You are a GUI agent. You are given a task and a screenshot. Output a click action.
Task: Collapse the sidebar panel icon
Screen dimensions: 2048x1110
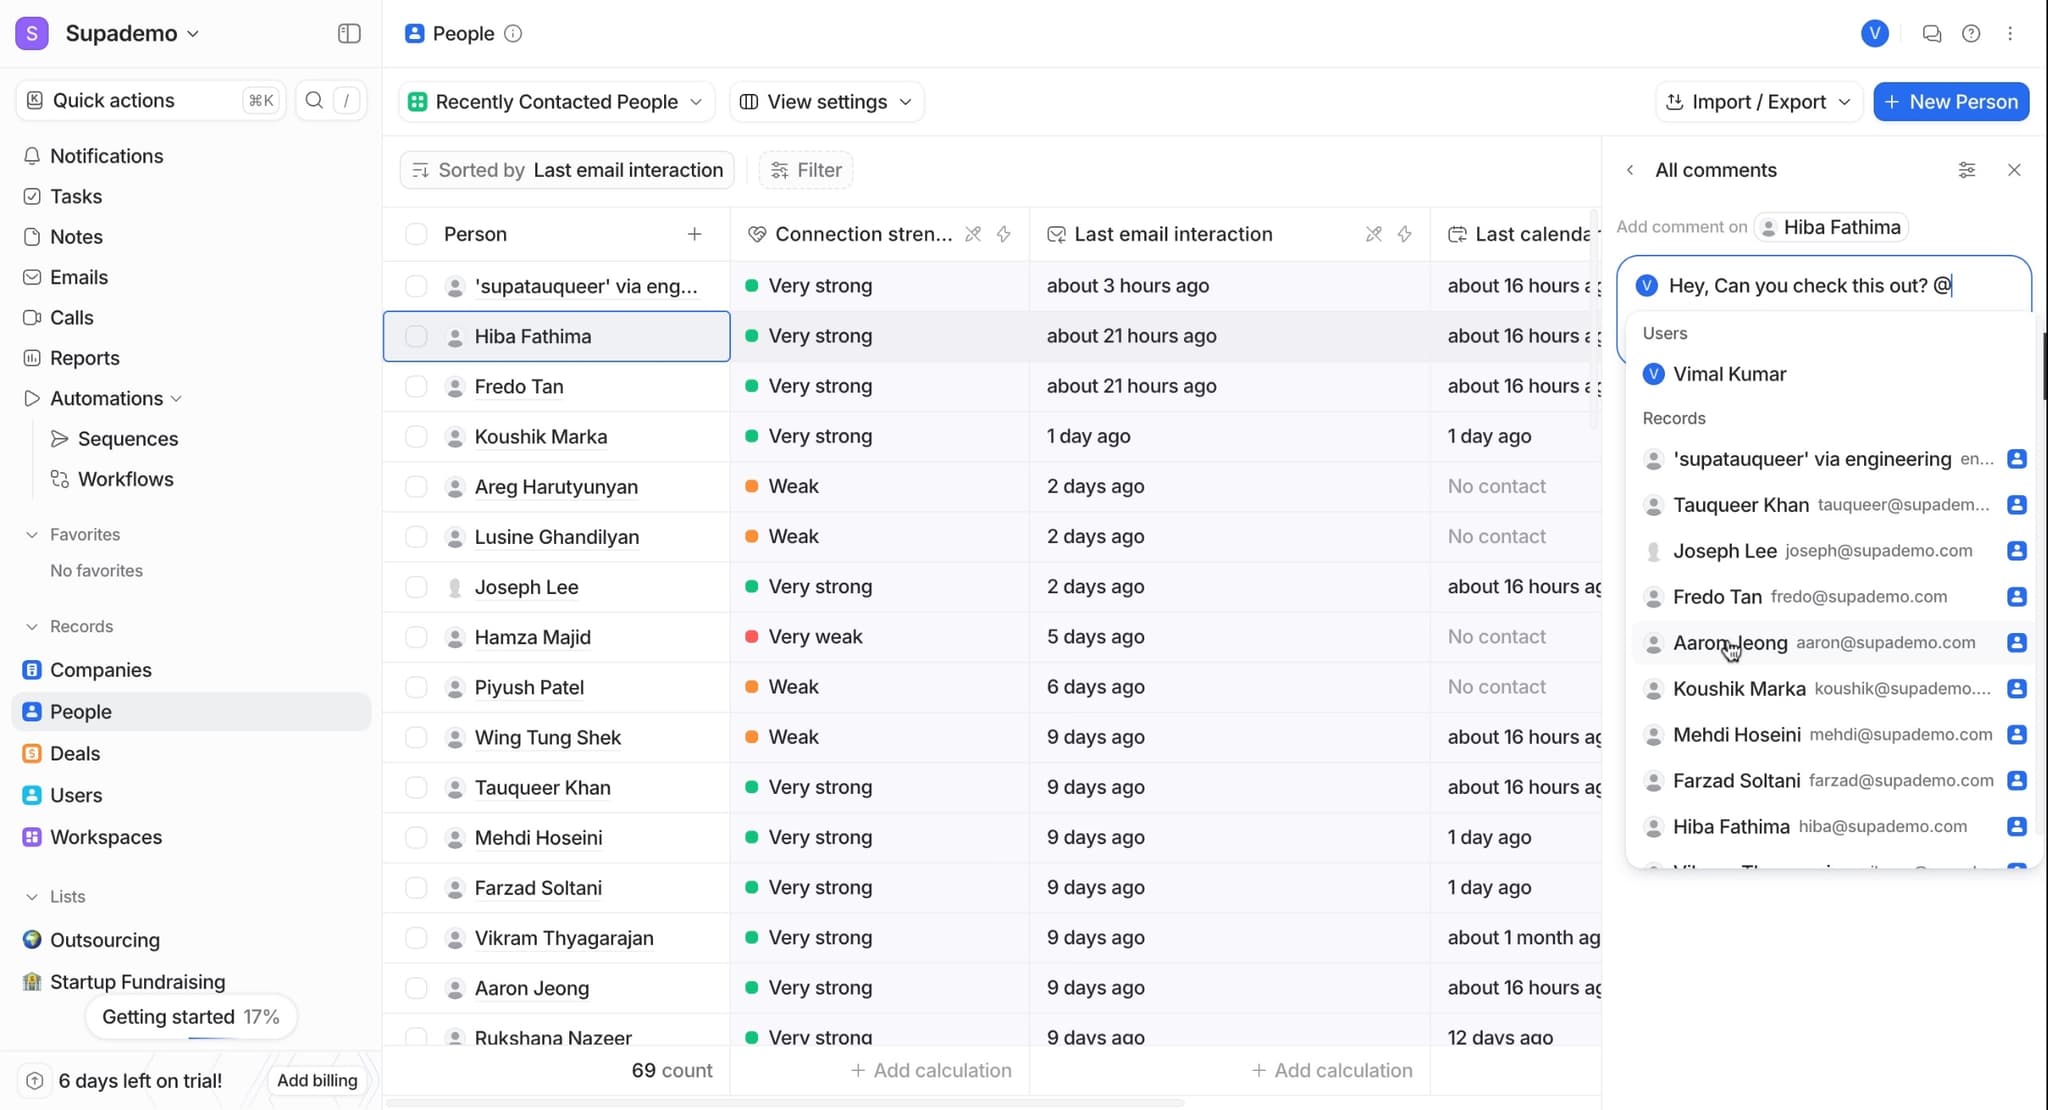point(349,34)
